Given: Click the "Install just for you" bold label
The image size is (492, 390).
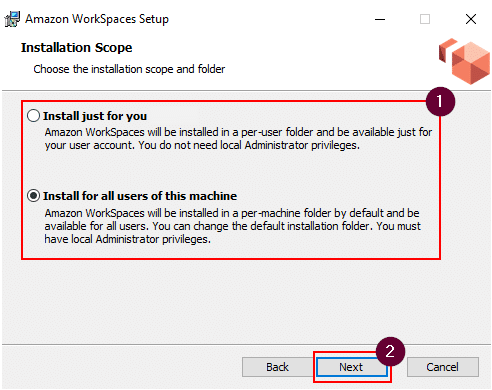Looking at the screenshot, I should pyautogui.click(x=95, y=116).
